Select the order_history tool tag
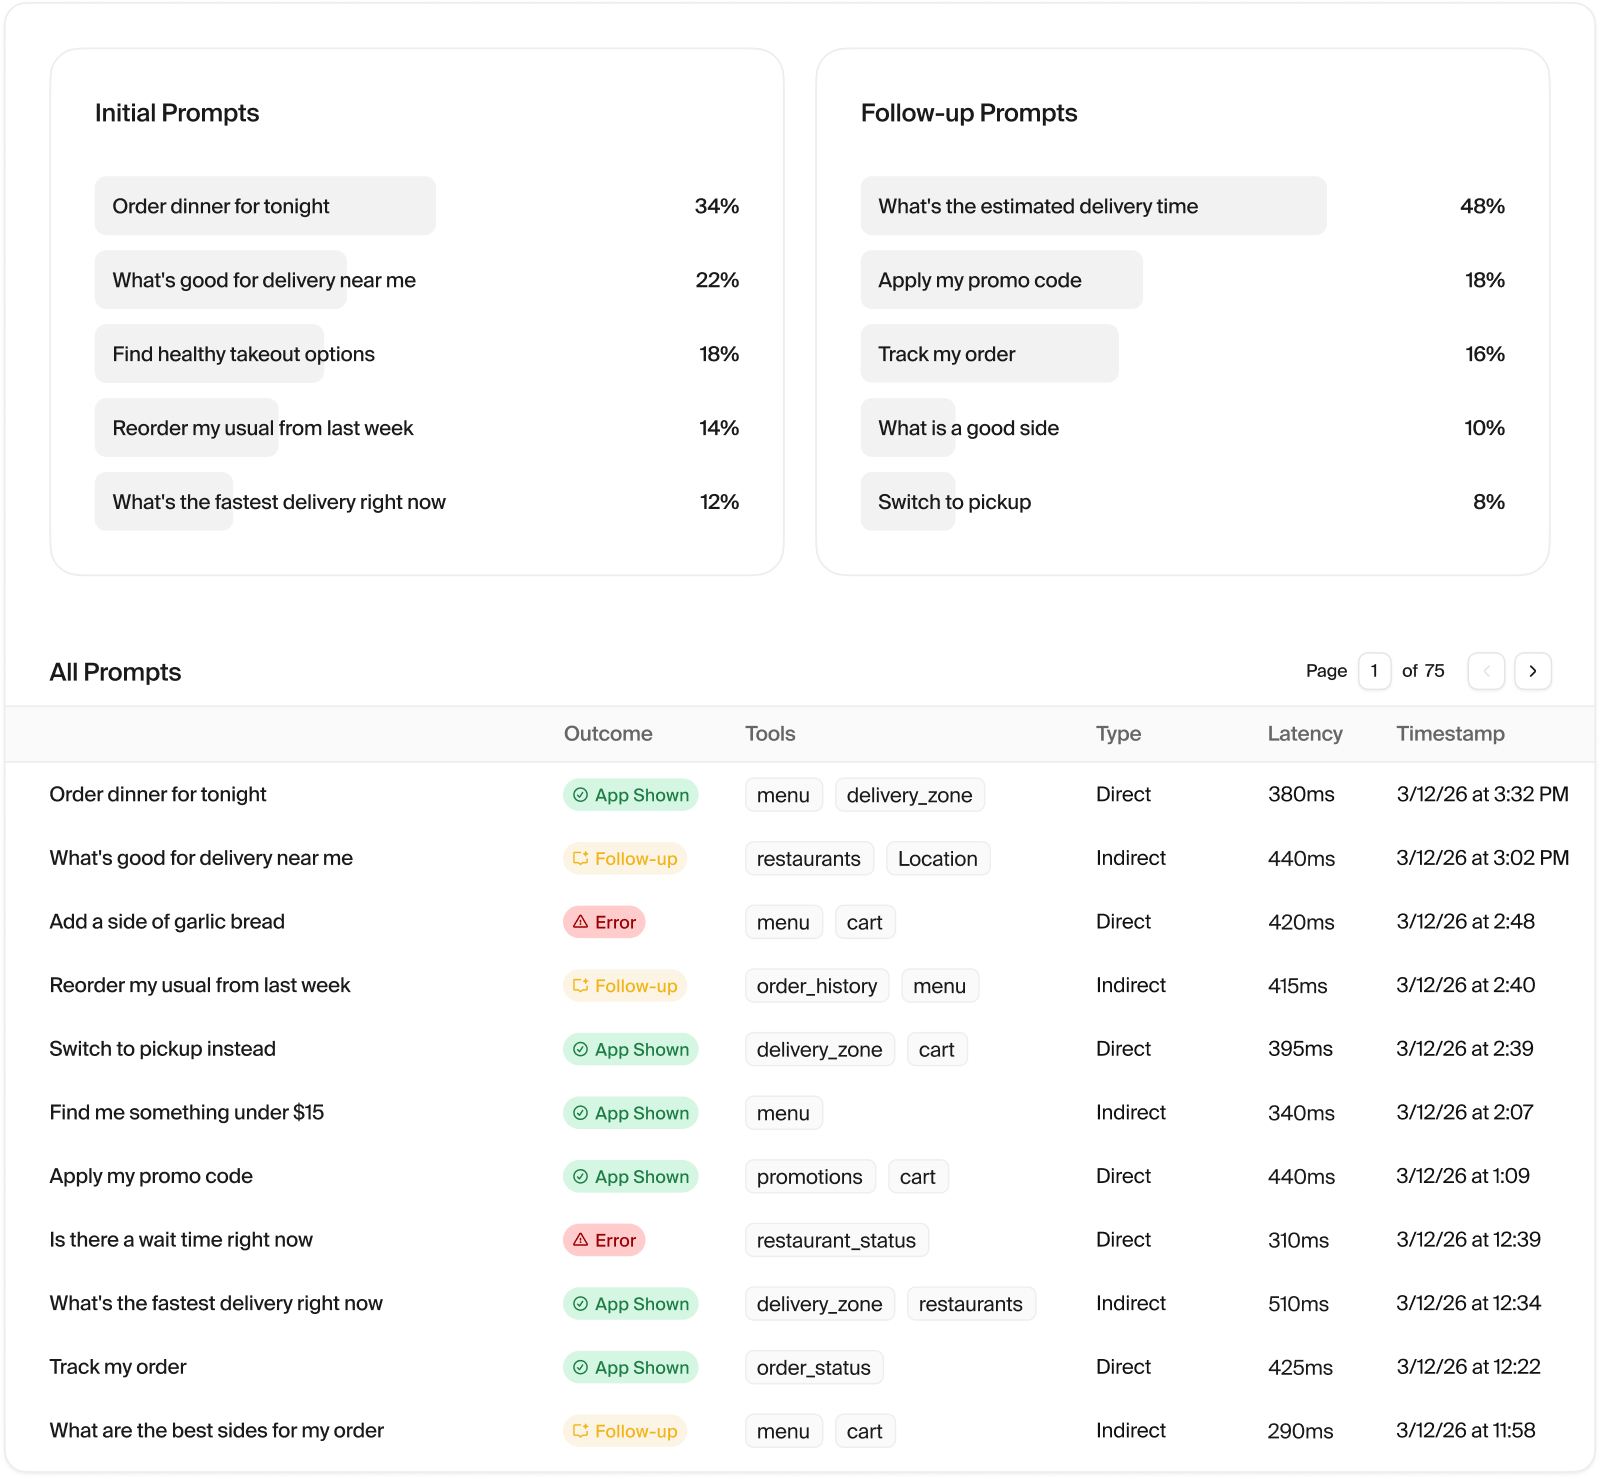The image size is (1600, 1479). pos(816,986)
